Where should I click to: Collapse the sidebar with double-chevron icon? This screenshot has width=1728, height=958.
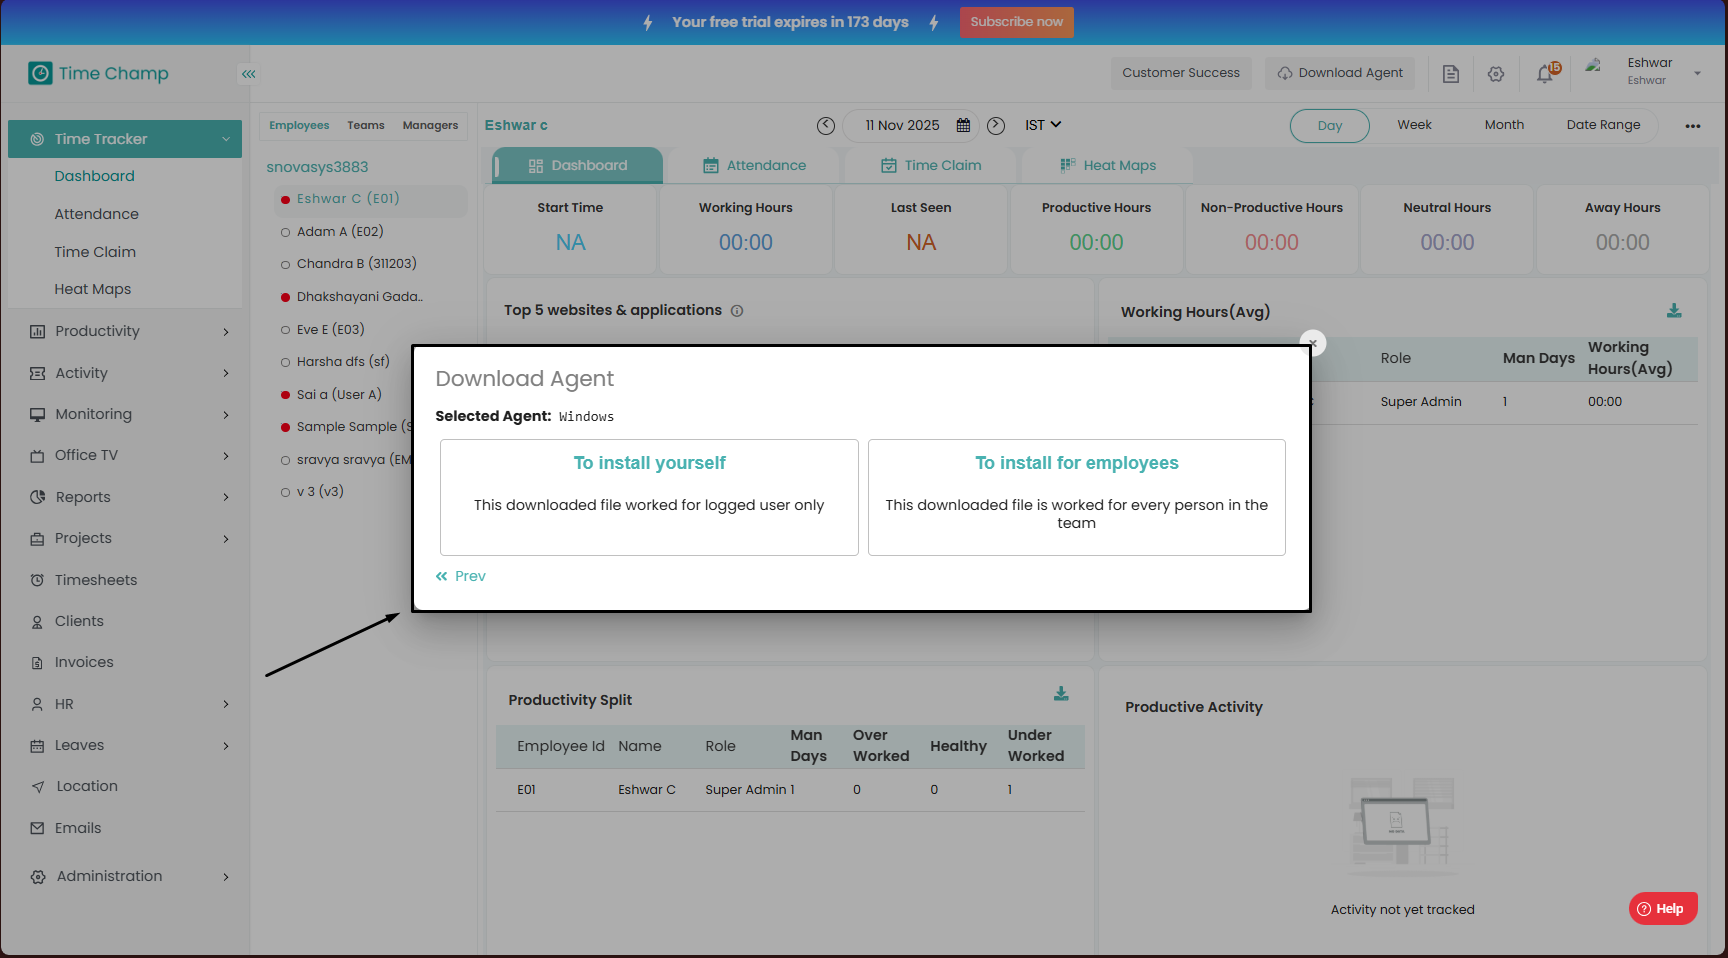[248, 73]
